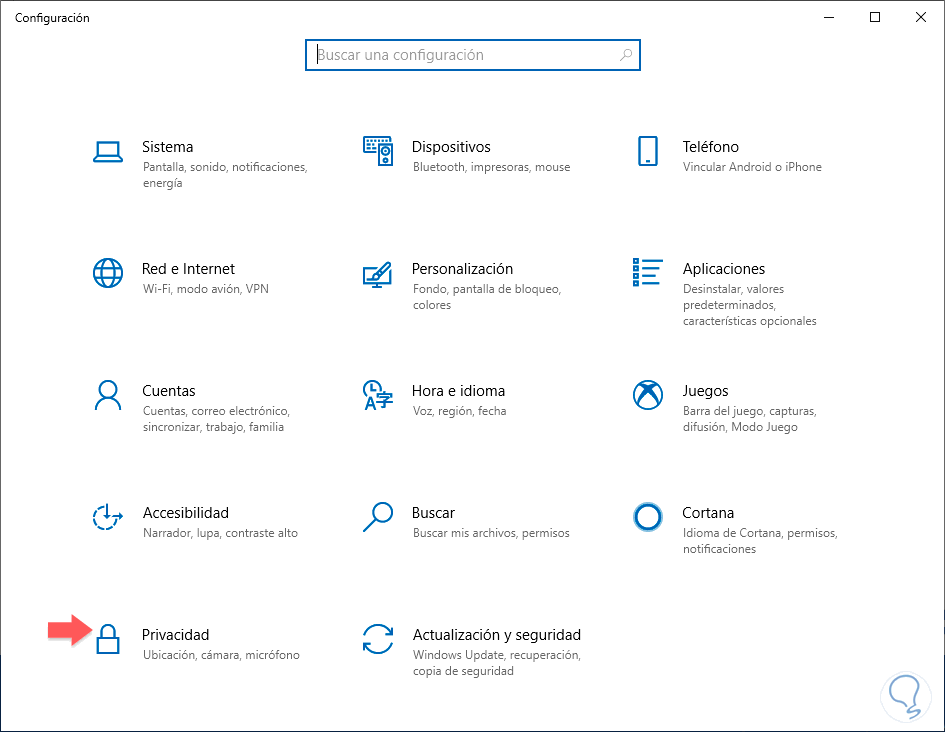This screenshot has height=732, width=945.
Task: Click the Hora e idioma clock icon
Action: pos(378,395)
